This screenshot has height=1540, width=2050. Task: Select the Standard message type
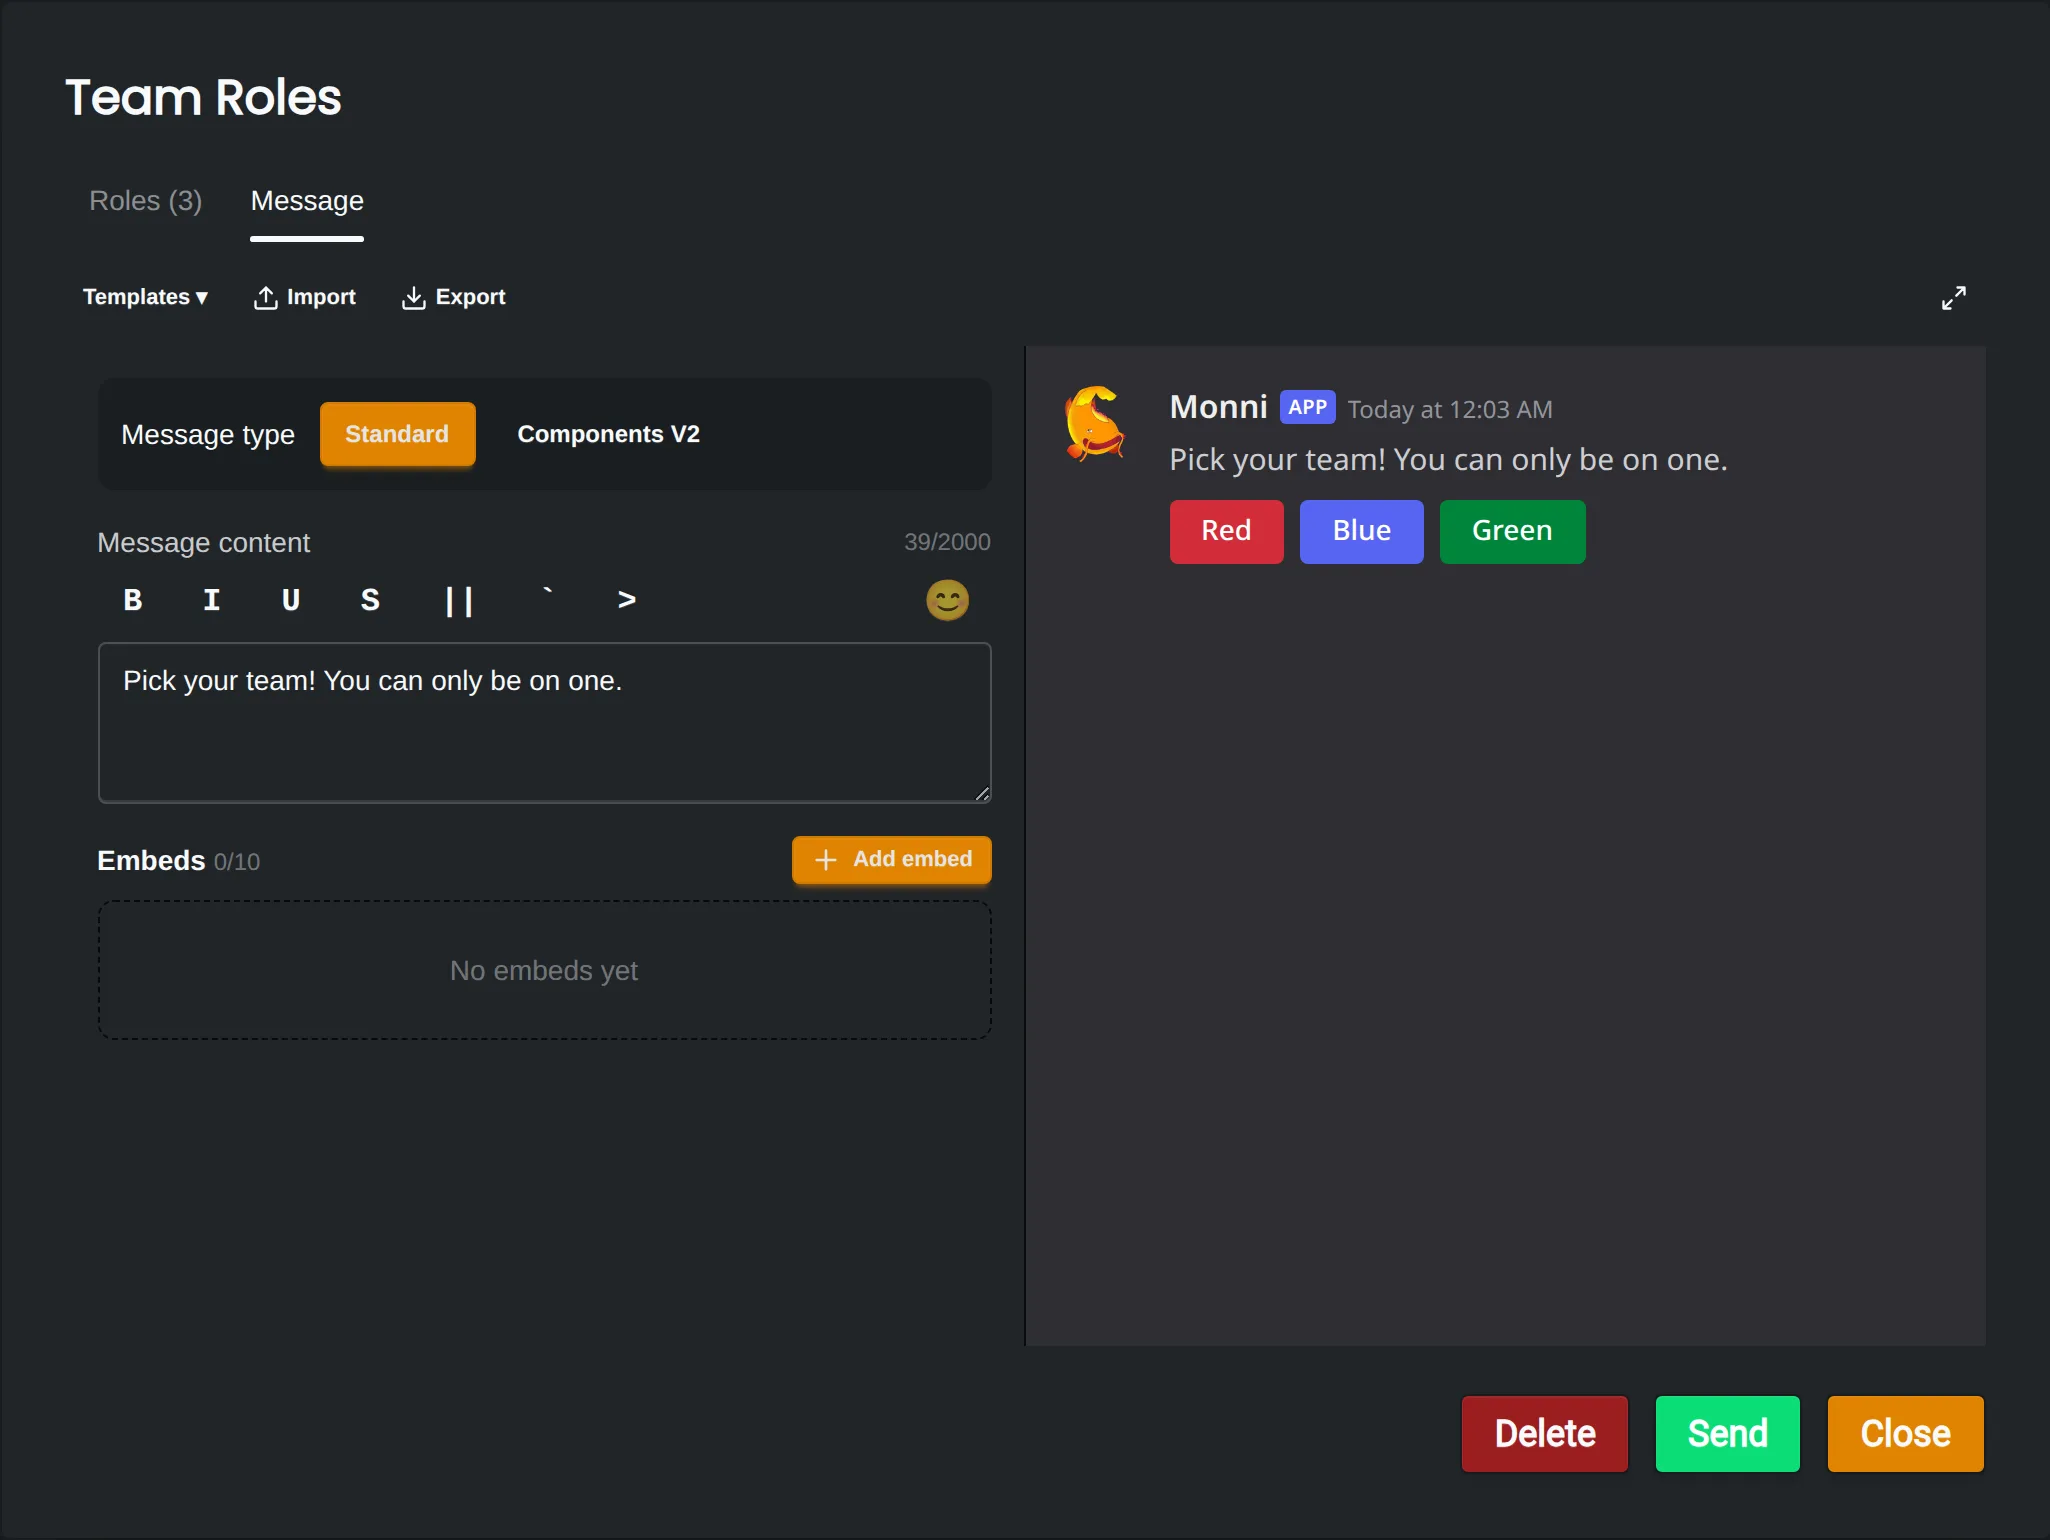397,434
